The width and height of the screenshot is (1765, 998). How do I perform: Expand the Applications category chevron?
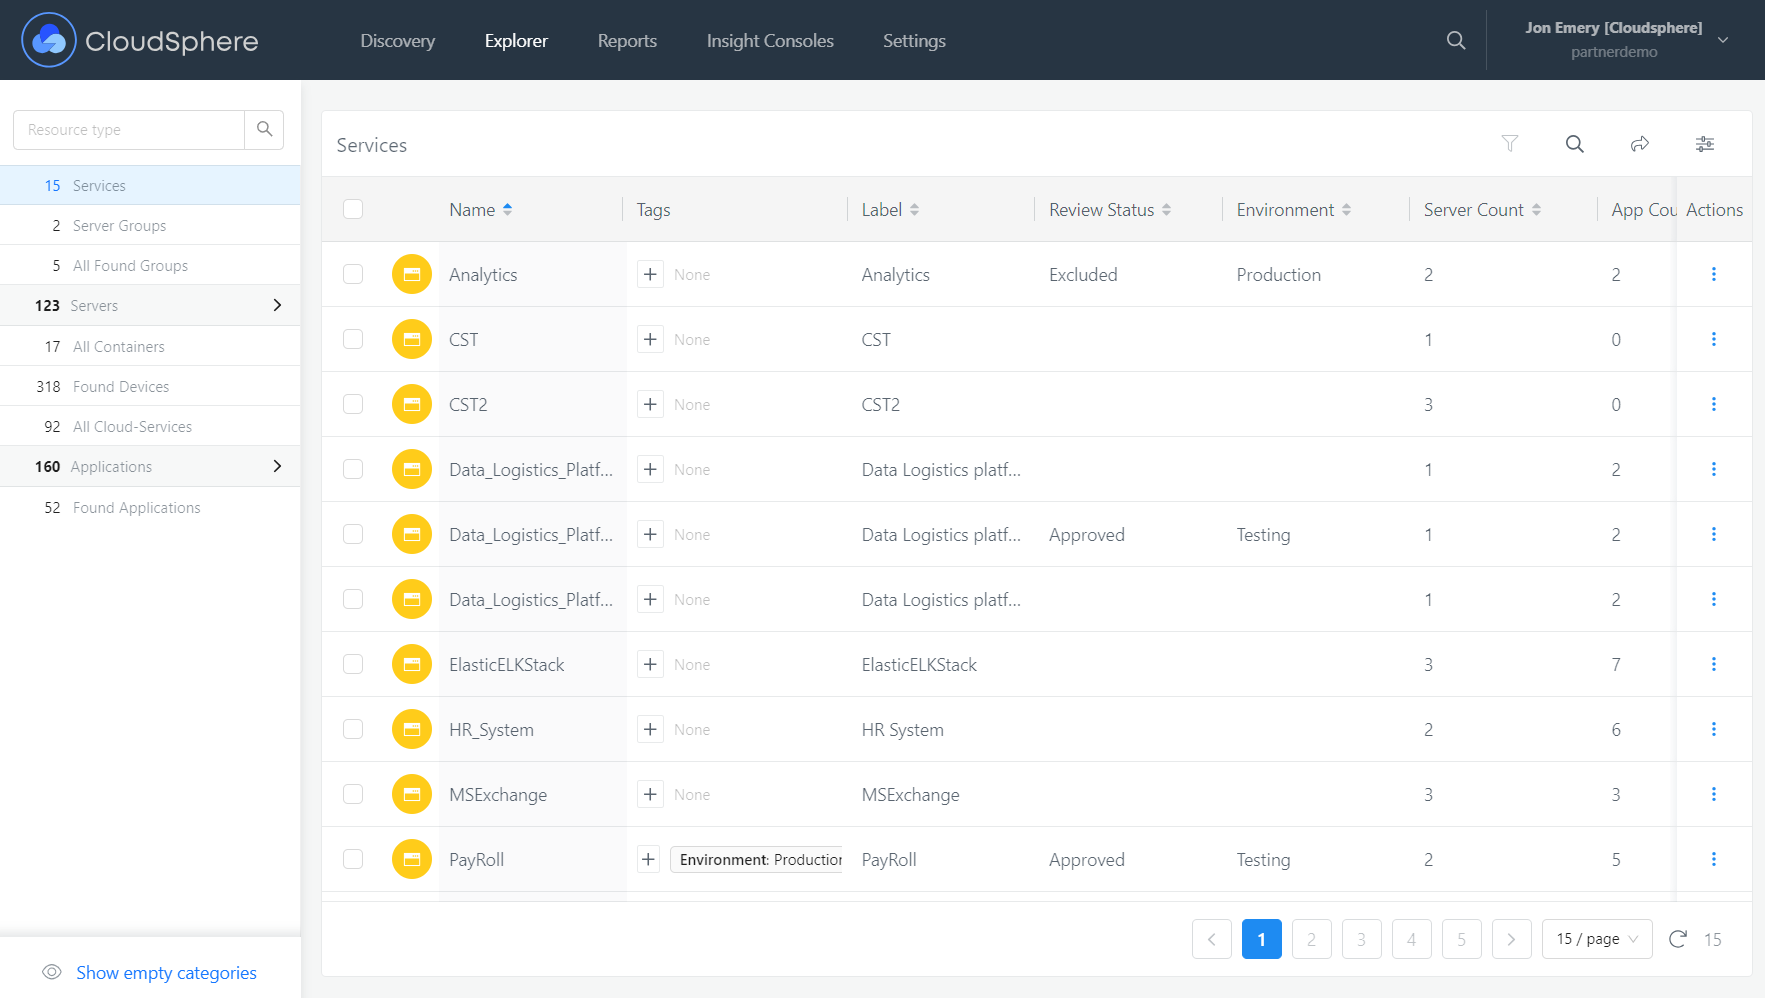pyautogui.click(x=277, y=466)
